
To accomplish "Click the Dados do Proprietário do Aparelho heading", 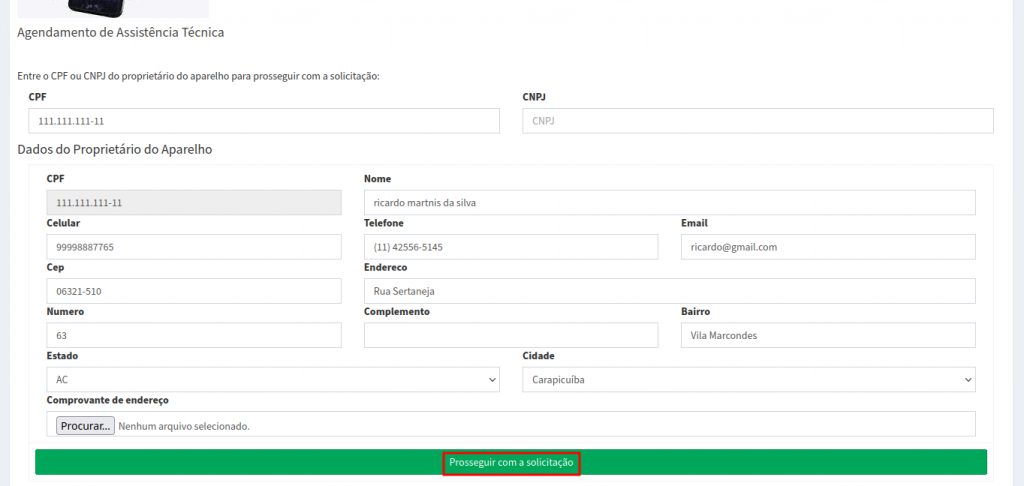I will click(114, 150).
